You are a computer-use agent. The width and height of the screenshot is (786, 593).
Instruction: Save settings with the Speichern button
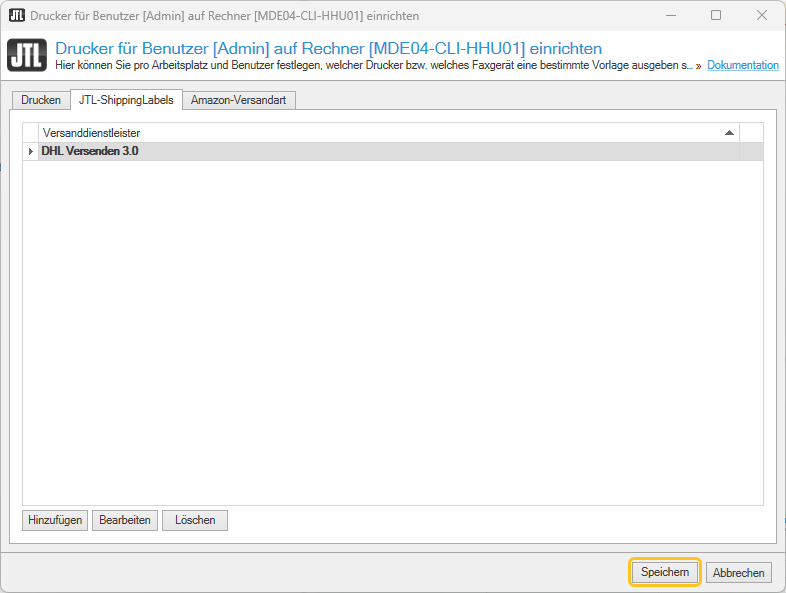(x=665, y=572)
